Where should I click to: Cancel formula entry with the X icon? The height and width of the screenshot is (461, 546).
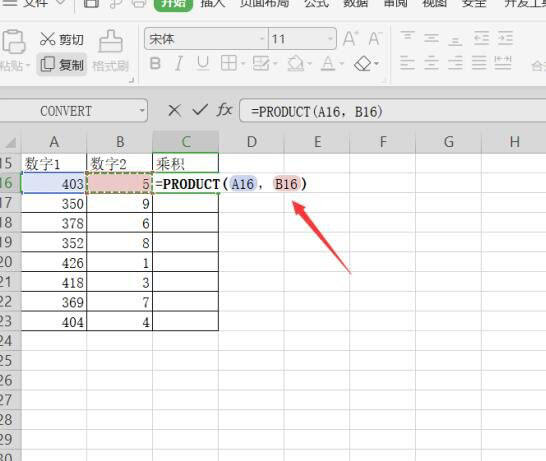point(174,111)
